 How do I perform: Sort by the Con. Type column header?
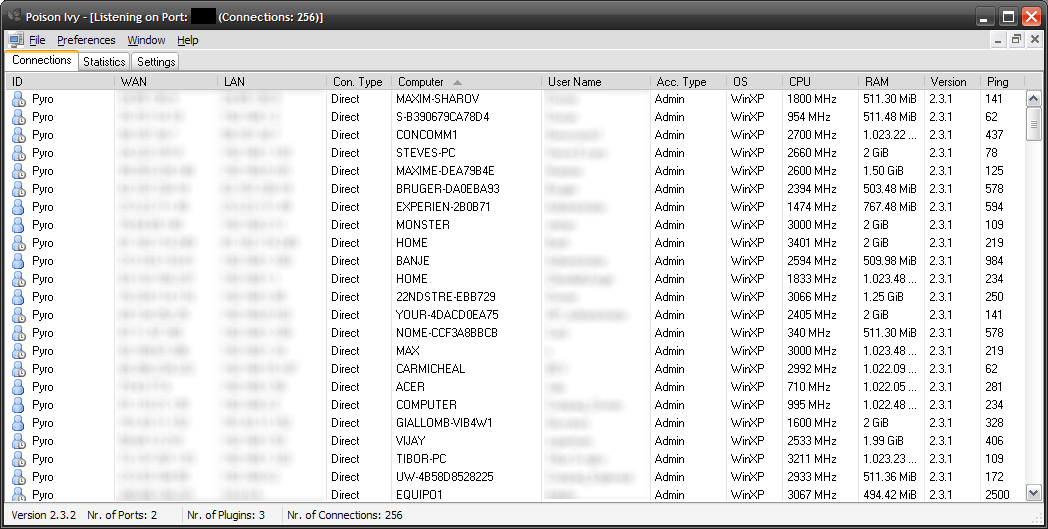coord(359,82)
